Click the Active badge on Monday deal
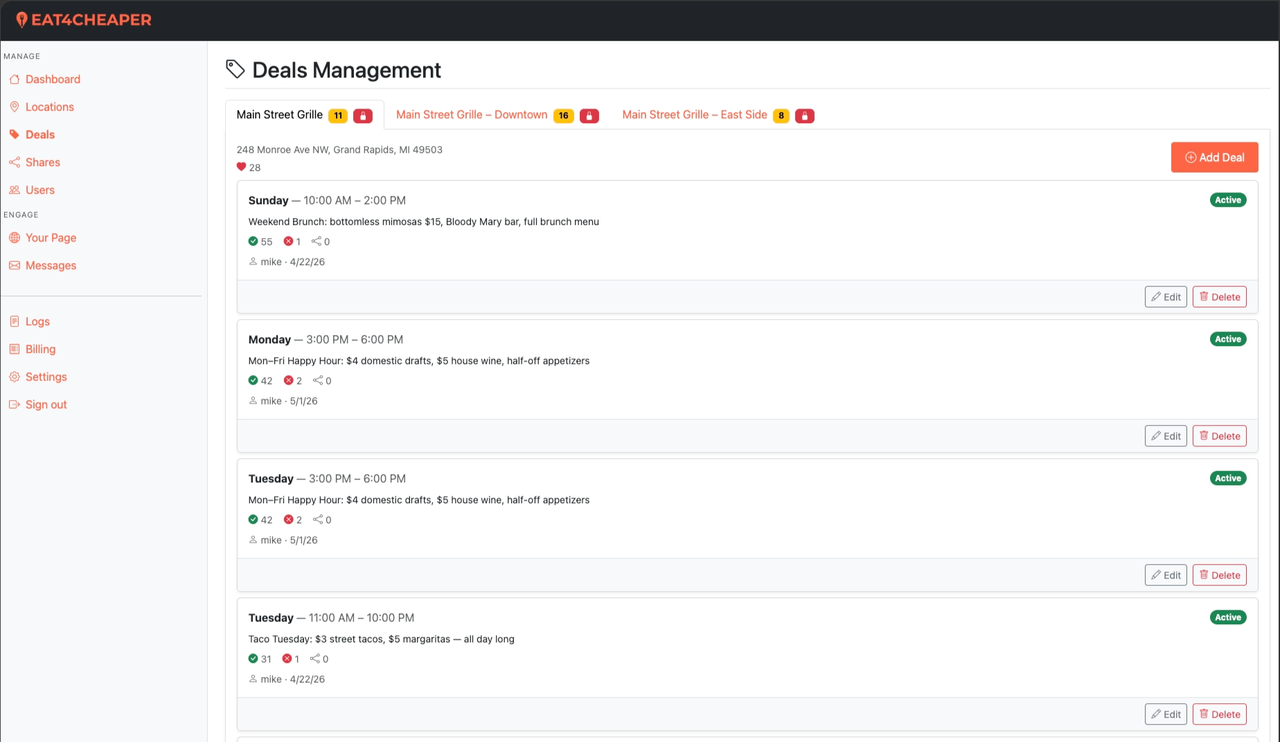1280x742 pixels. 1228,339
